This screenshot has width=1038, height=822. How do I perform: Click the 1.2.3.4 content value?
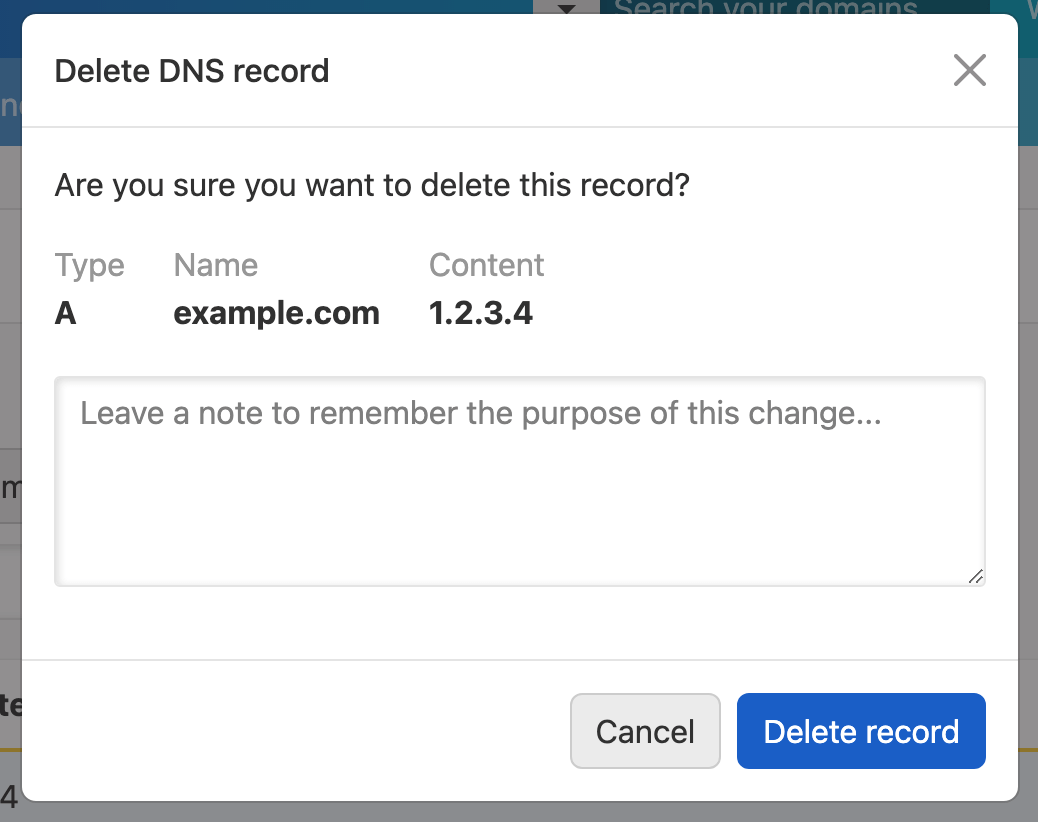[x=481, y=313]
